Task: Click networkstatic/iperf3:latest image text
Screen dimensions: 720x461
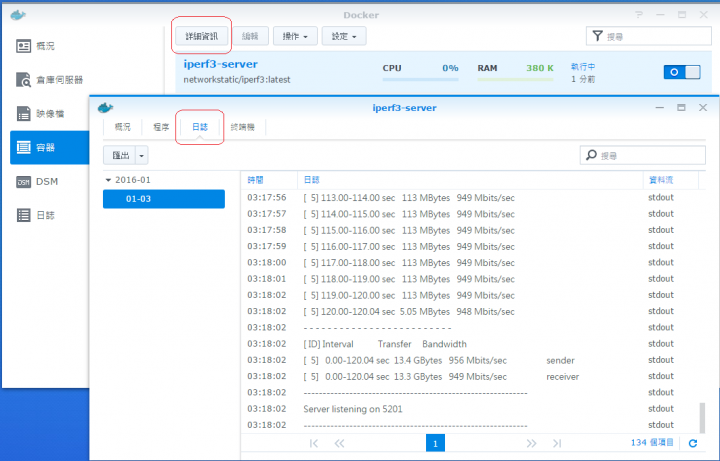Action: [x=237, y=79]
